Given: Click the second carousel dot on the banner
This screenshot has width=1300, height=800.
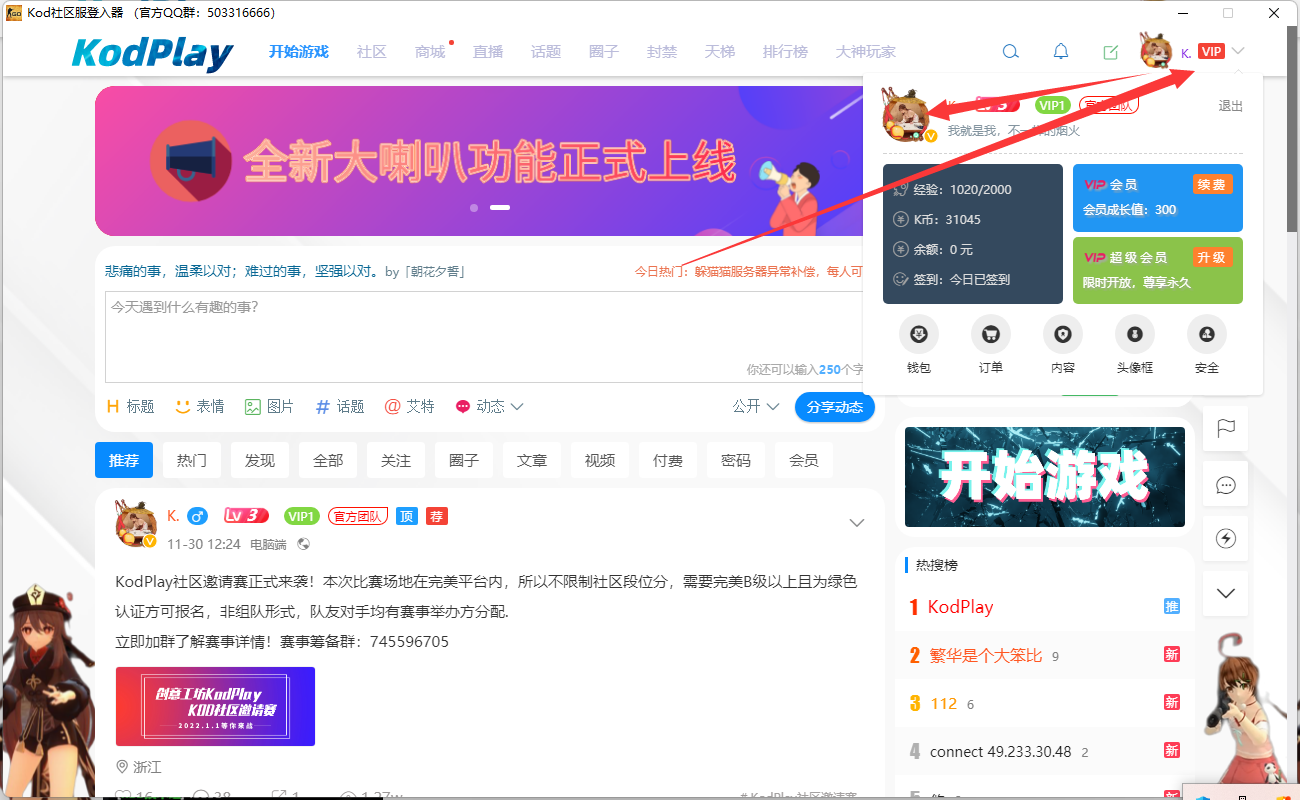Looking at the screenshot, I should pos(499,207).
